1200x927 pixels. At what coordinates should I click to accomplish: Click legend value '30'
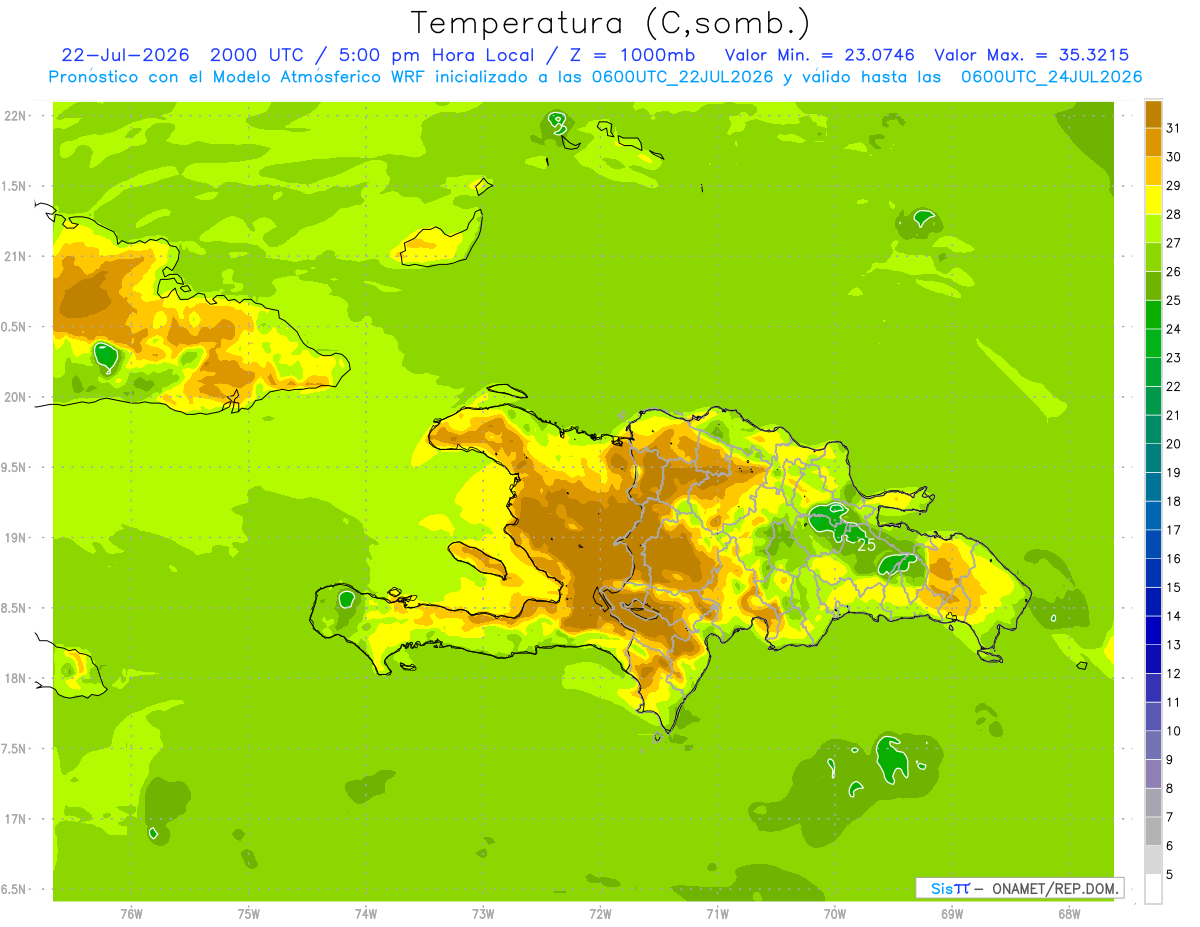[x=1174, y=157]
